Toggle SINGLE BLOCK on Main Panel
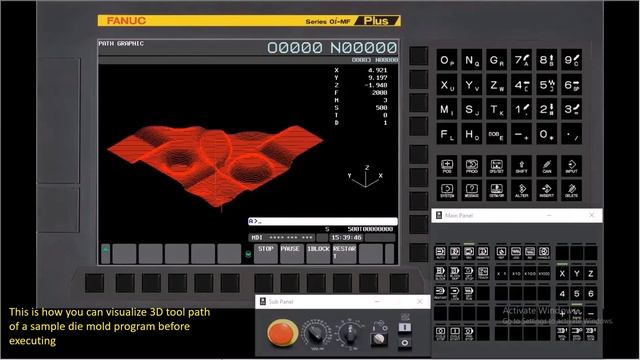 click(440, 273)
